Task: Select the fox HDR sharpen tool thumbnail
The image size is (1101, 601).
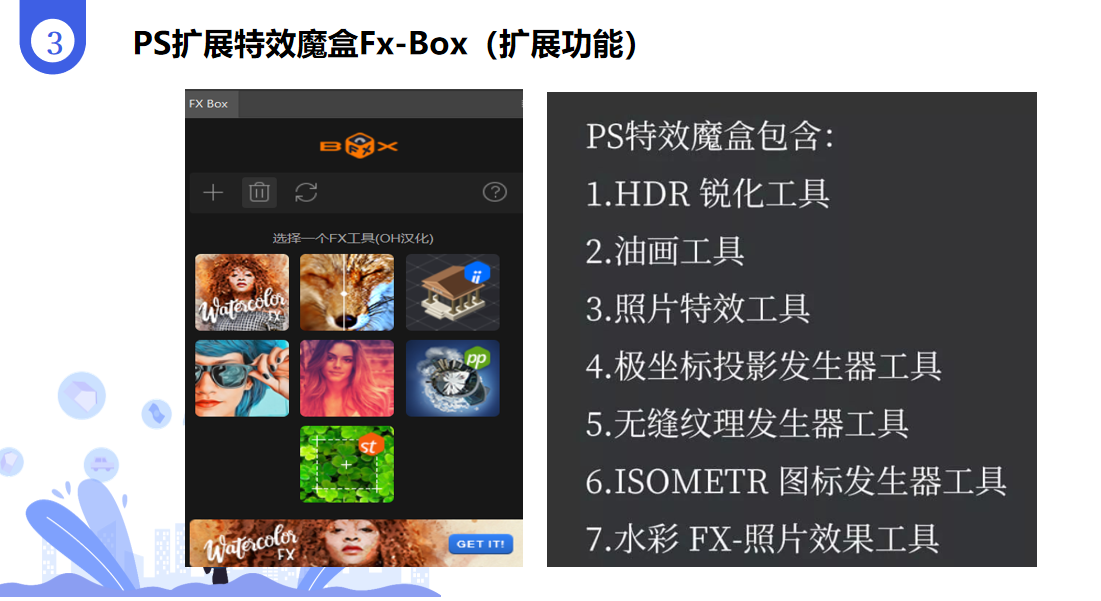Action: [x=347, y=292]
